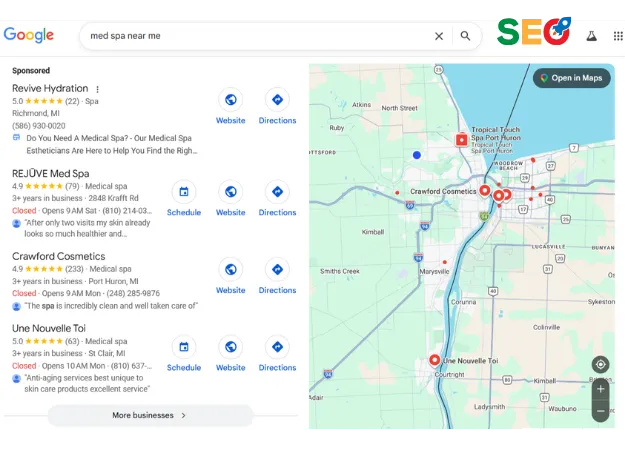Image resolution: width=625 pixels, height=450 pixels.
Task: Open Schedule for Une Nouvelle Toi
Action: pos(184,347)
